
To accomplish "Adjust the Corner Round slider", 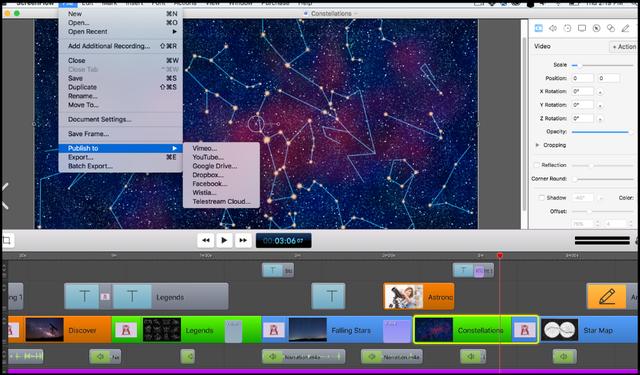I will coord(602,179).
